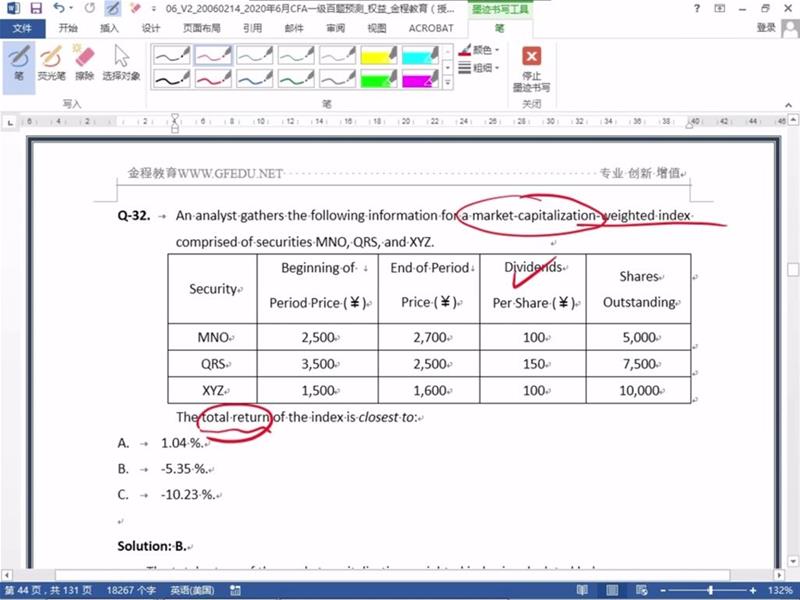Open the Undo history dropdown arrow

71,8
